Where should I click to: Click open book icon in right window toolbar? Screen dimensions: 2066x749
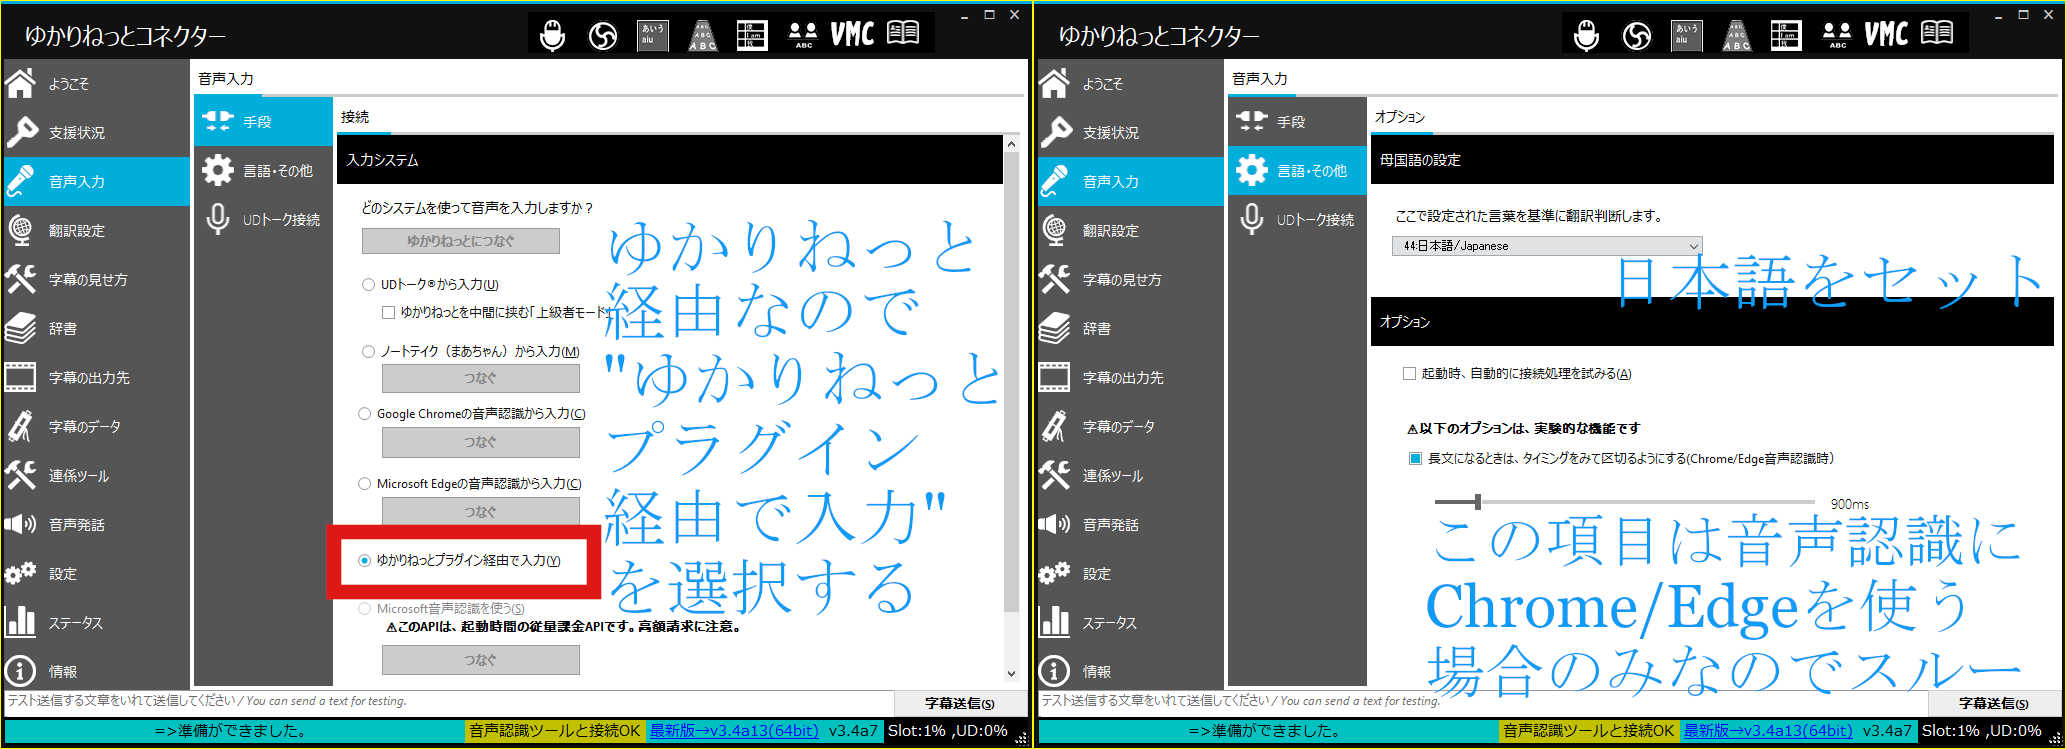[1937, 34]
